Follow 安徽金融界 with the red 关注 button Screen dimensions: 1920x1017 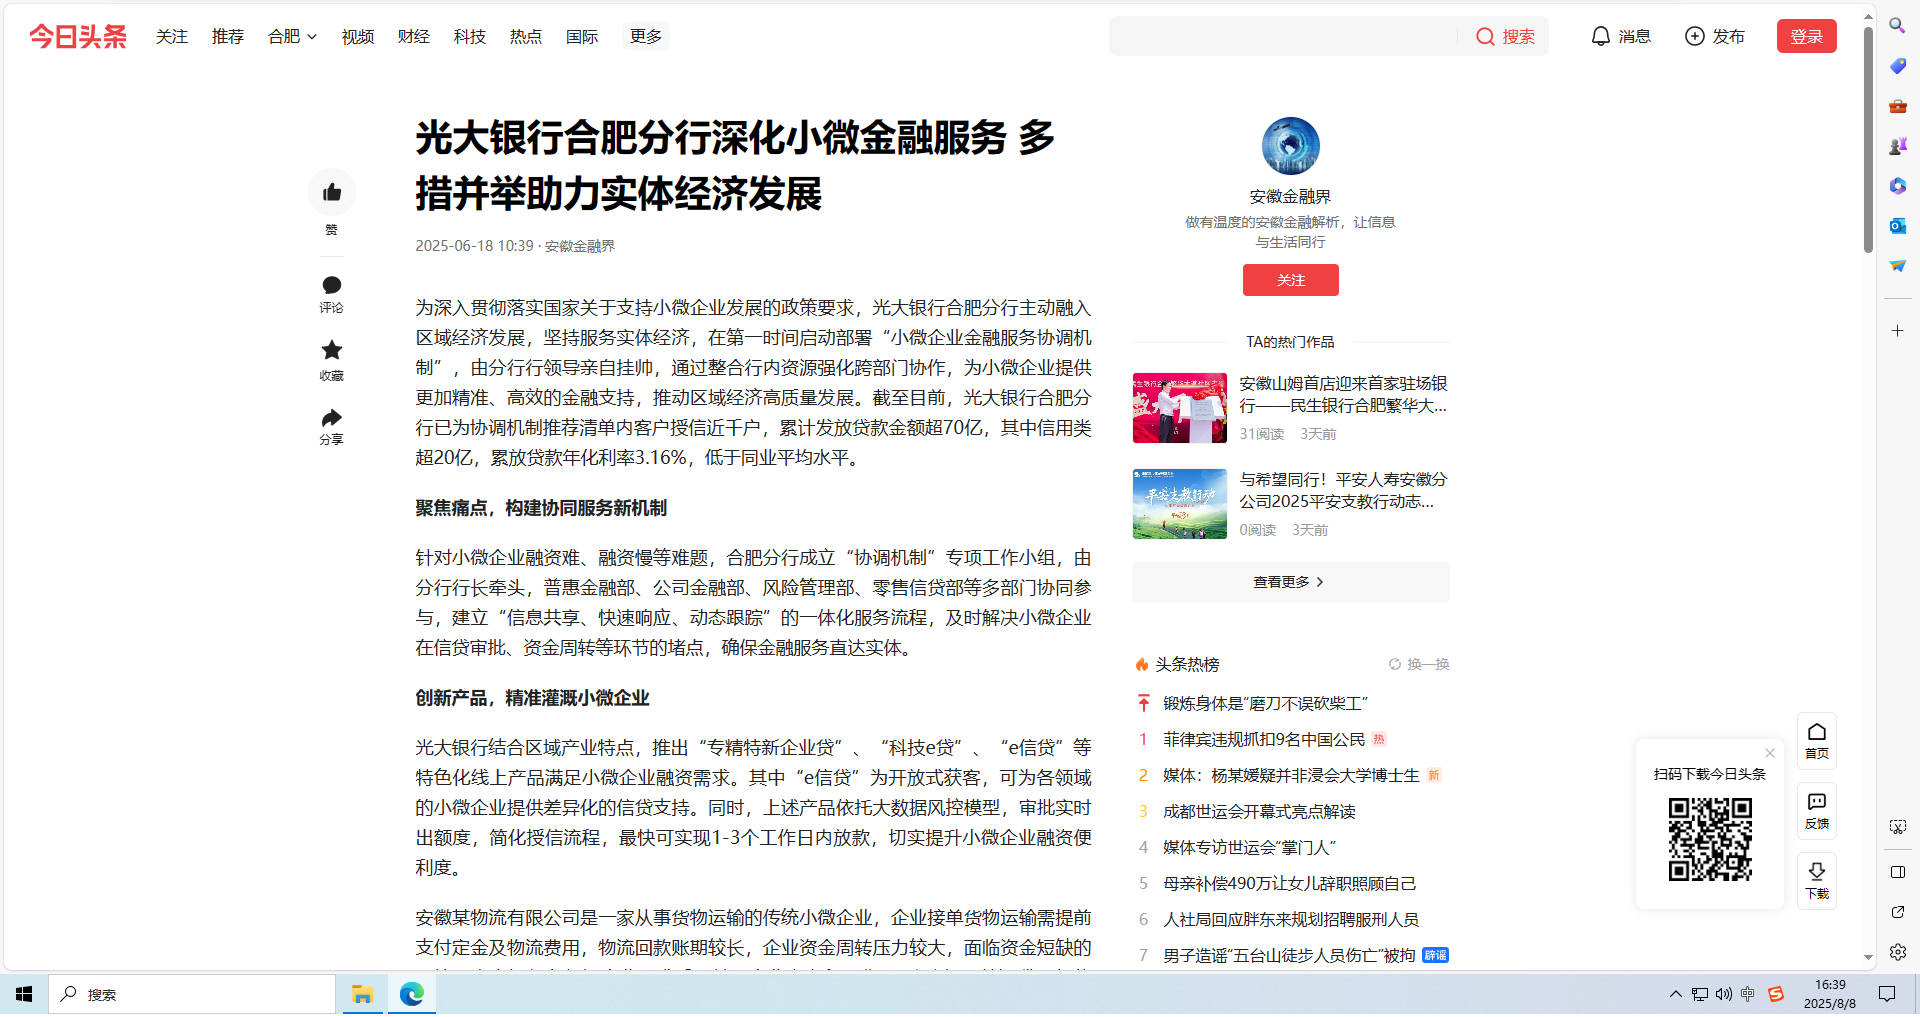[1290, 280]
